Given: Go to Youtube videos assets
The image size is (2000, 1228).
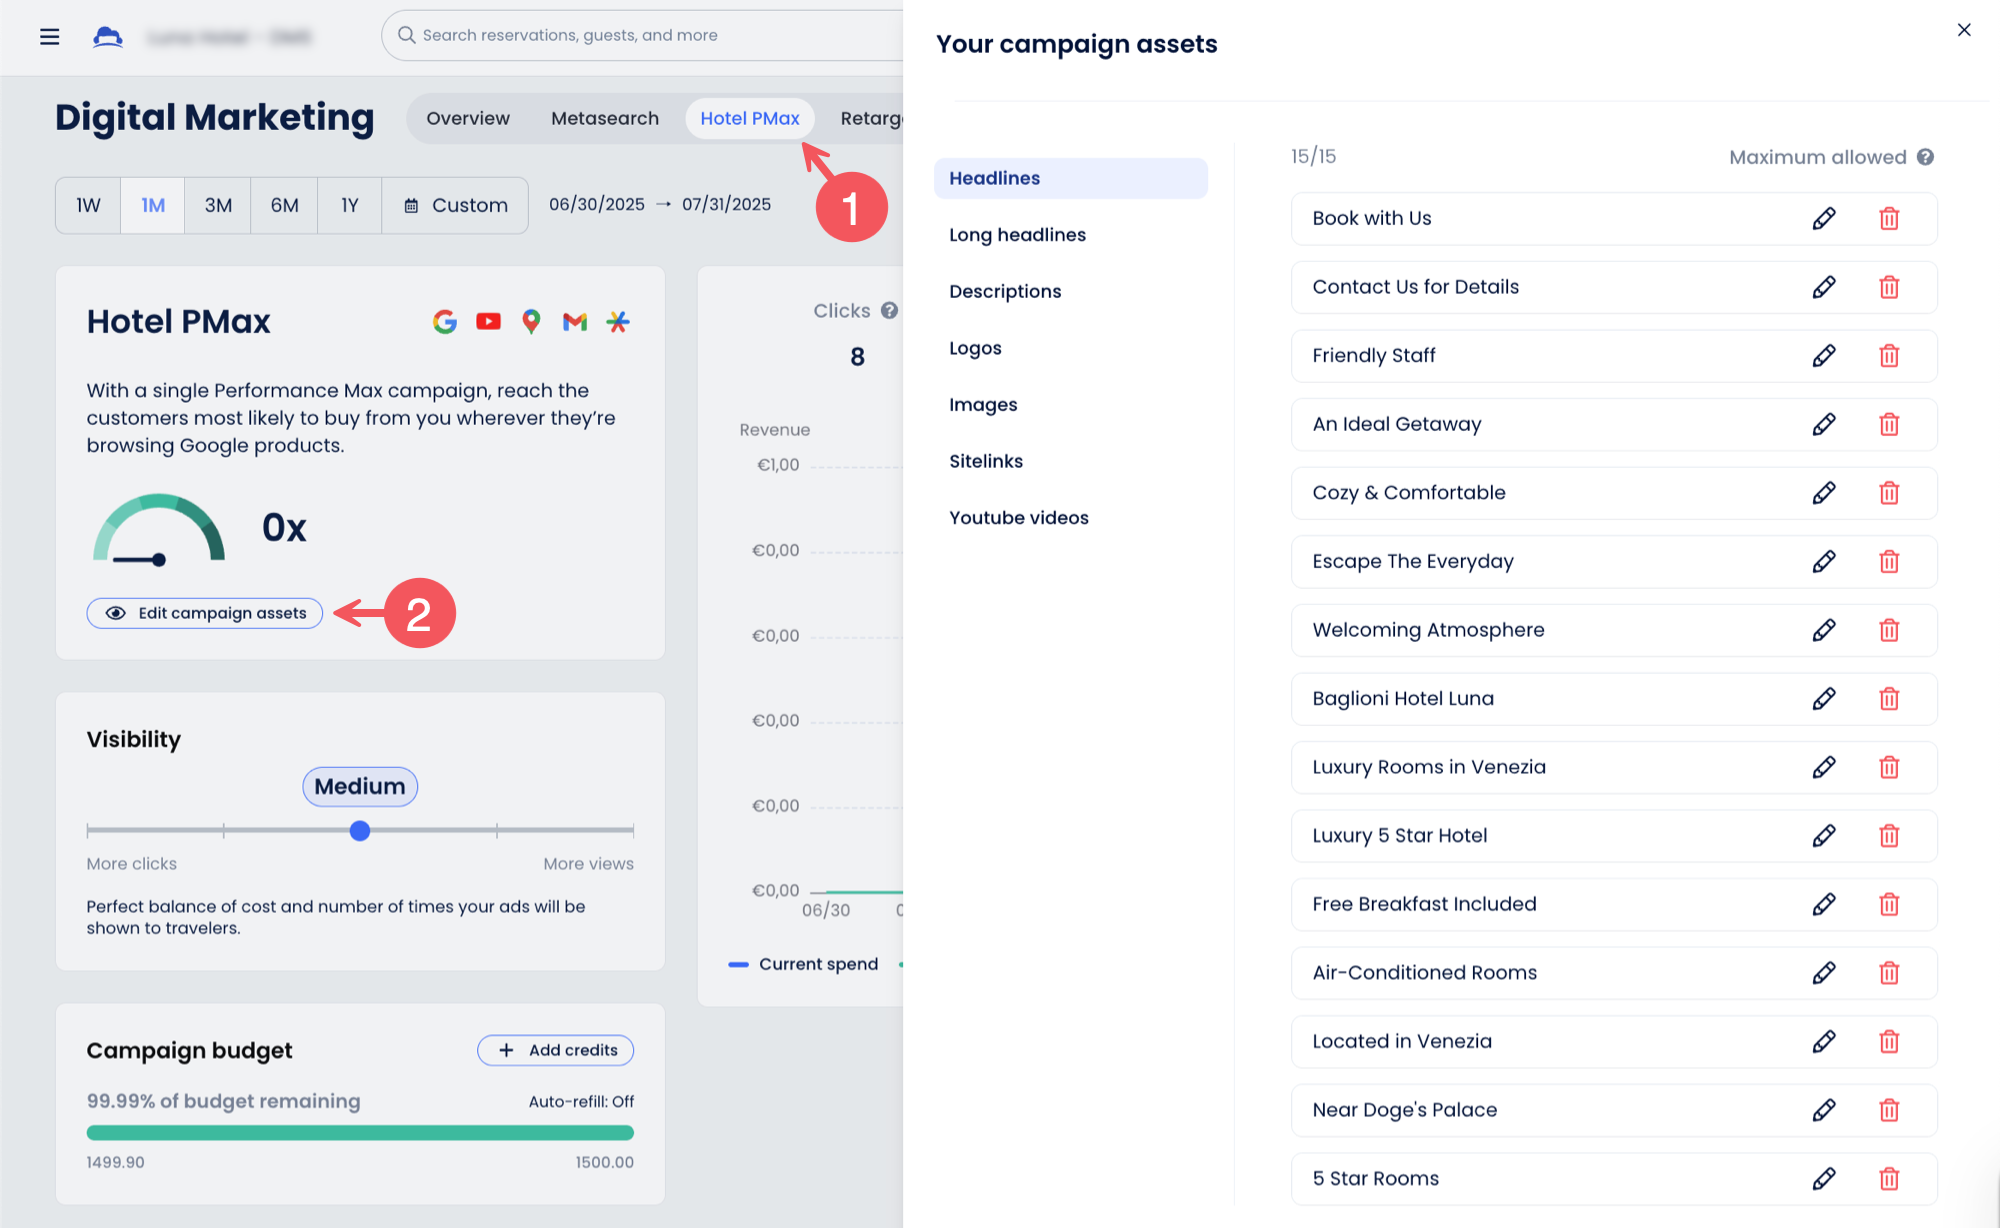Looking at the screenshot, I should pyautogui.click(x=1018, y=518).
